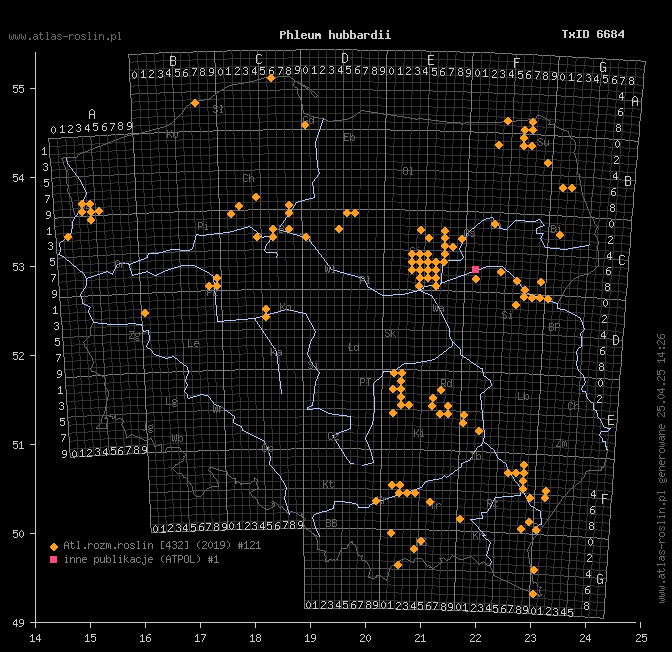The width and height of the screenshot is (672, 652).
Task: Select the lone orange diamond above the Zg label
Action: [145, 313]
